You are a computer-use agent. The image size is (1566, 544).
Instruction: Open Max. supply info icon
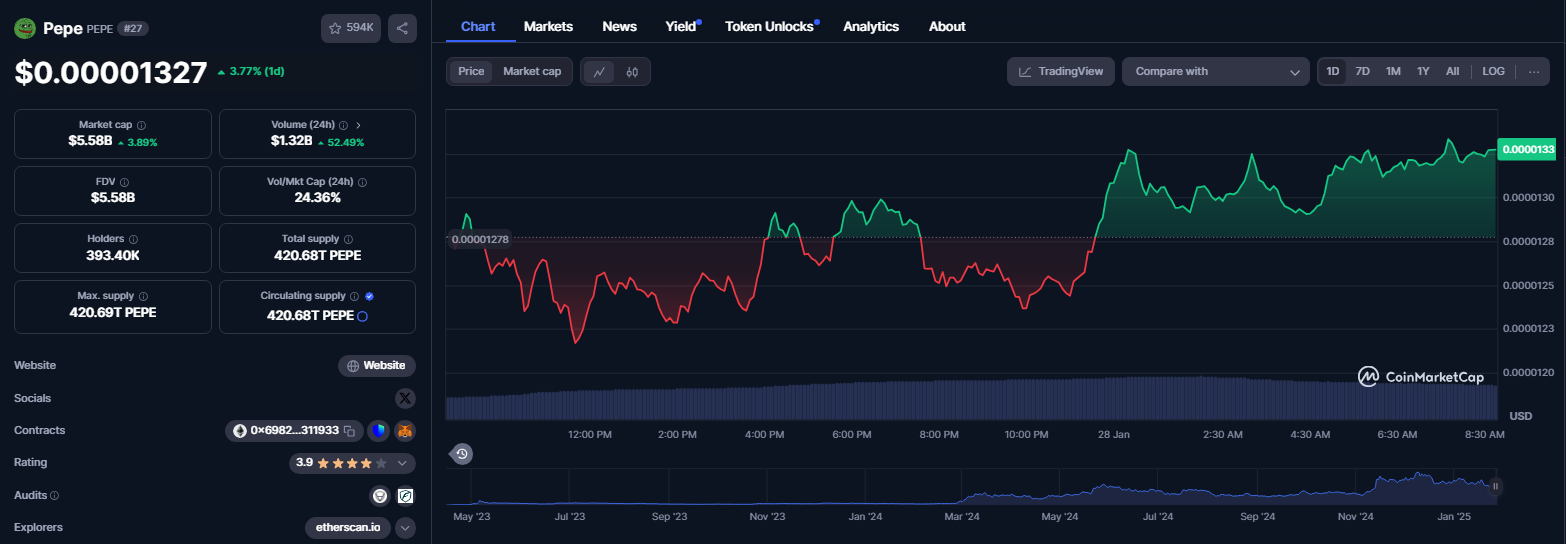click(143, 296)
